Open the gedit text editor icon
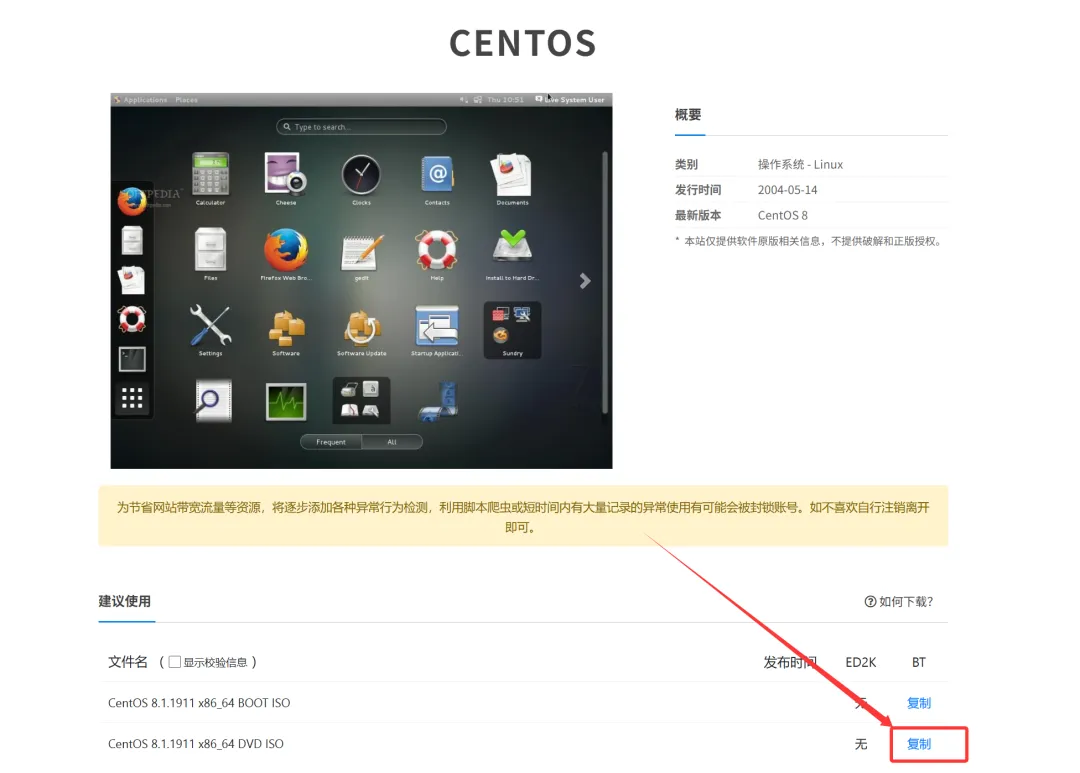 click(x=361, y=251)
